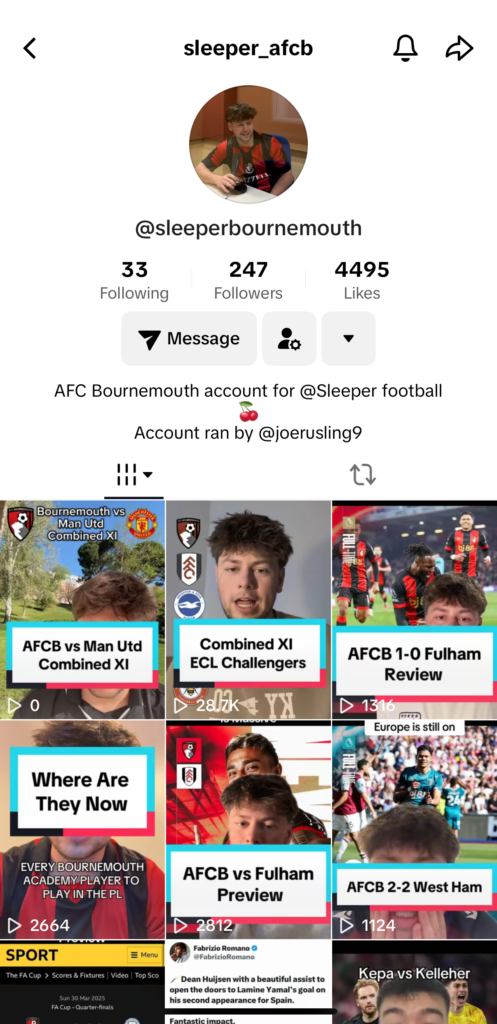Open the follow settings person icon
This screenshot has width=497, height=1024.
[x=289, y=338]
